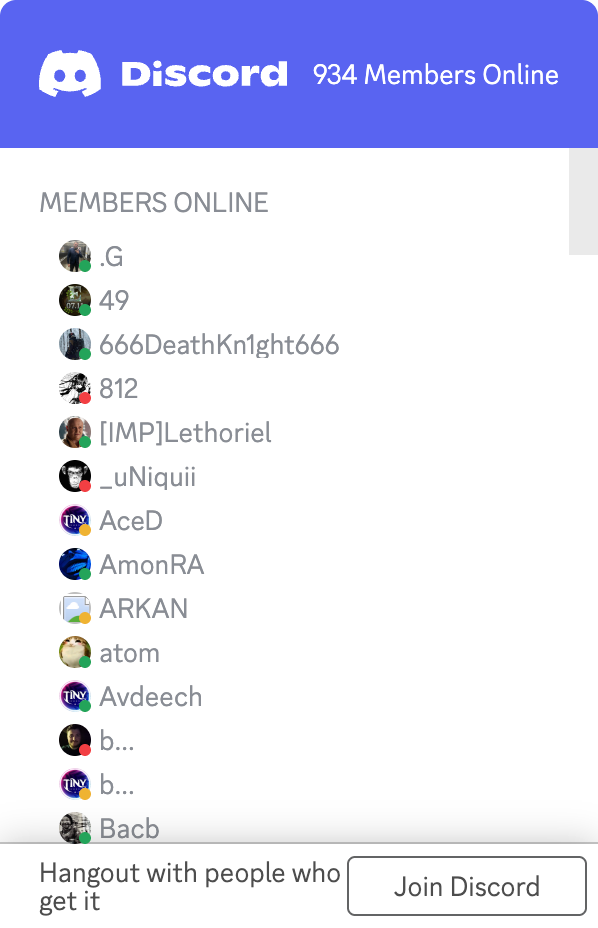Click the member name [IMP]Lethoriel

pyautogui.click(x=185, y=433)
